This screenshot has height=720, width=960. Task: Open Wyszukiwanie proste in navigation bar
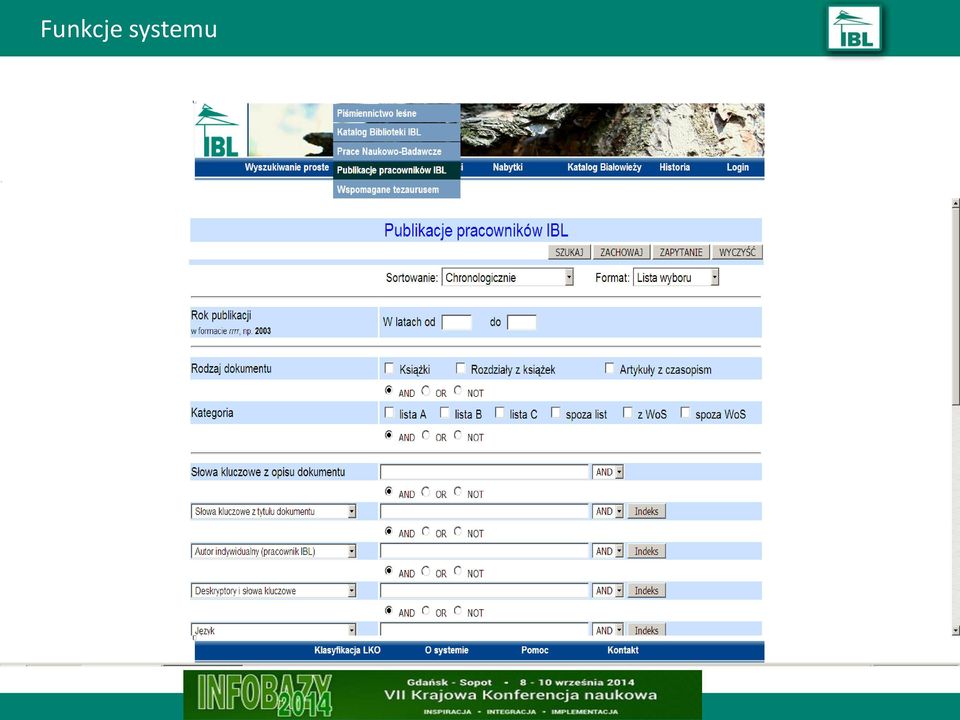(x=287, y=167)
